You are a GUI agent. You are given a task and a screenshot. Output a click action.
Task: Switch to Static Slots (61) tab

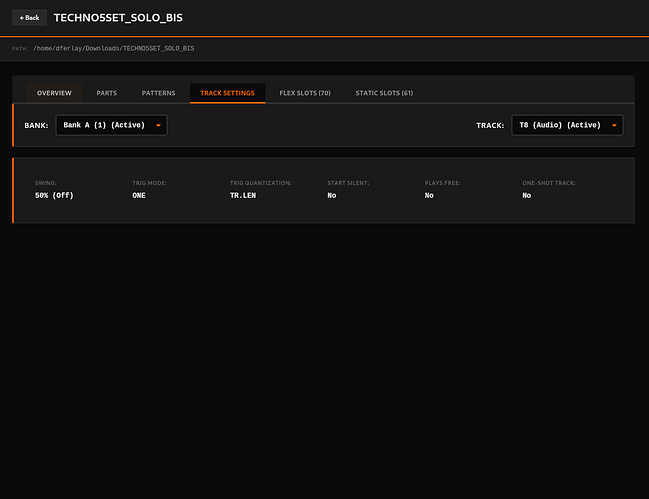click(384, 93)
